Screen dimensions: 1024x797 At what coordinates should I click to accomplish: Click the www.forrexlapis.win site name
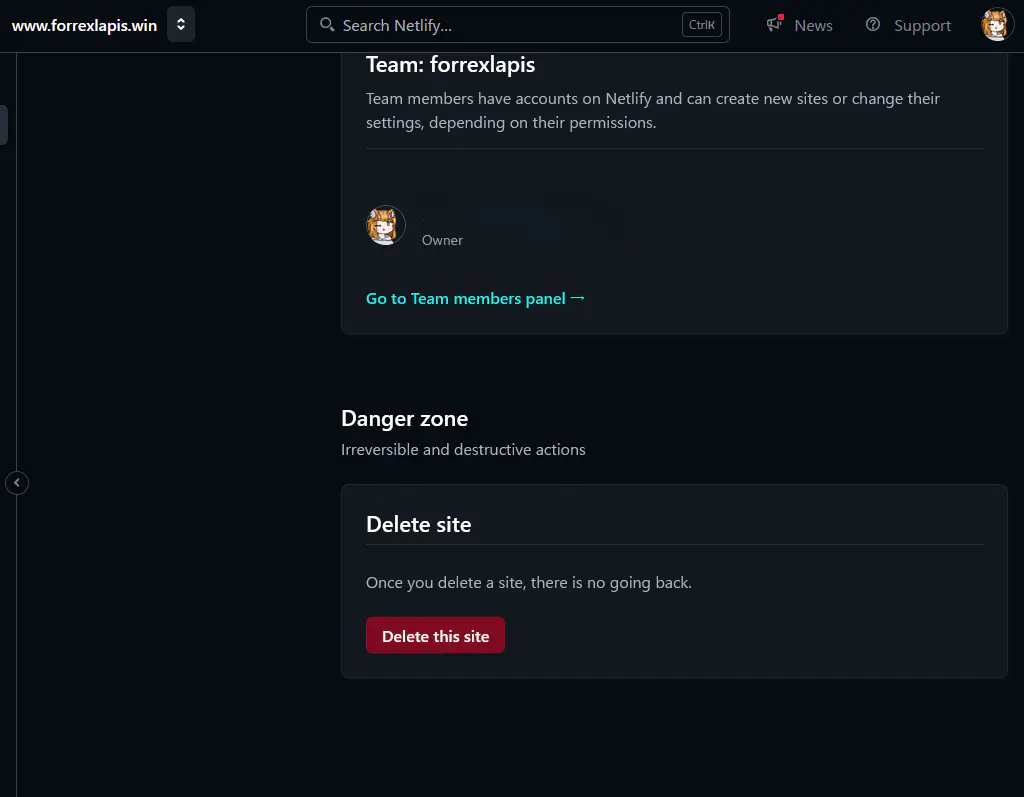tap(84, 25)
